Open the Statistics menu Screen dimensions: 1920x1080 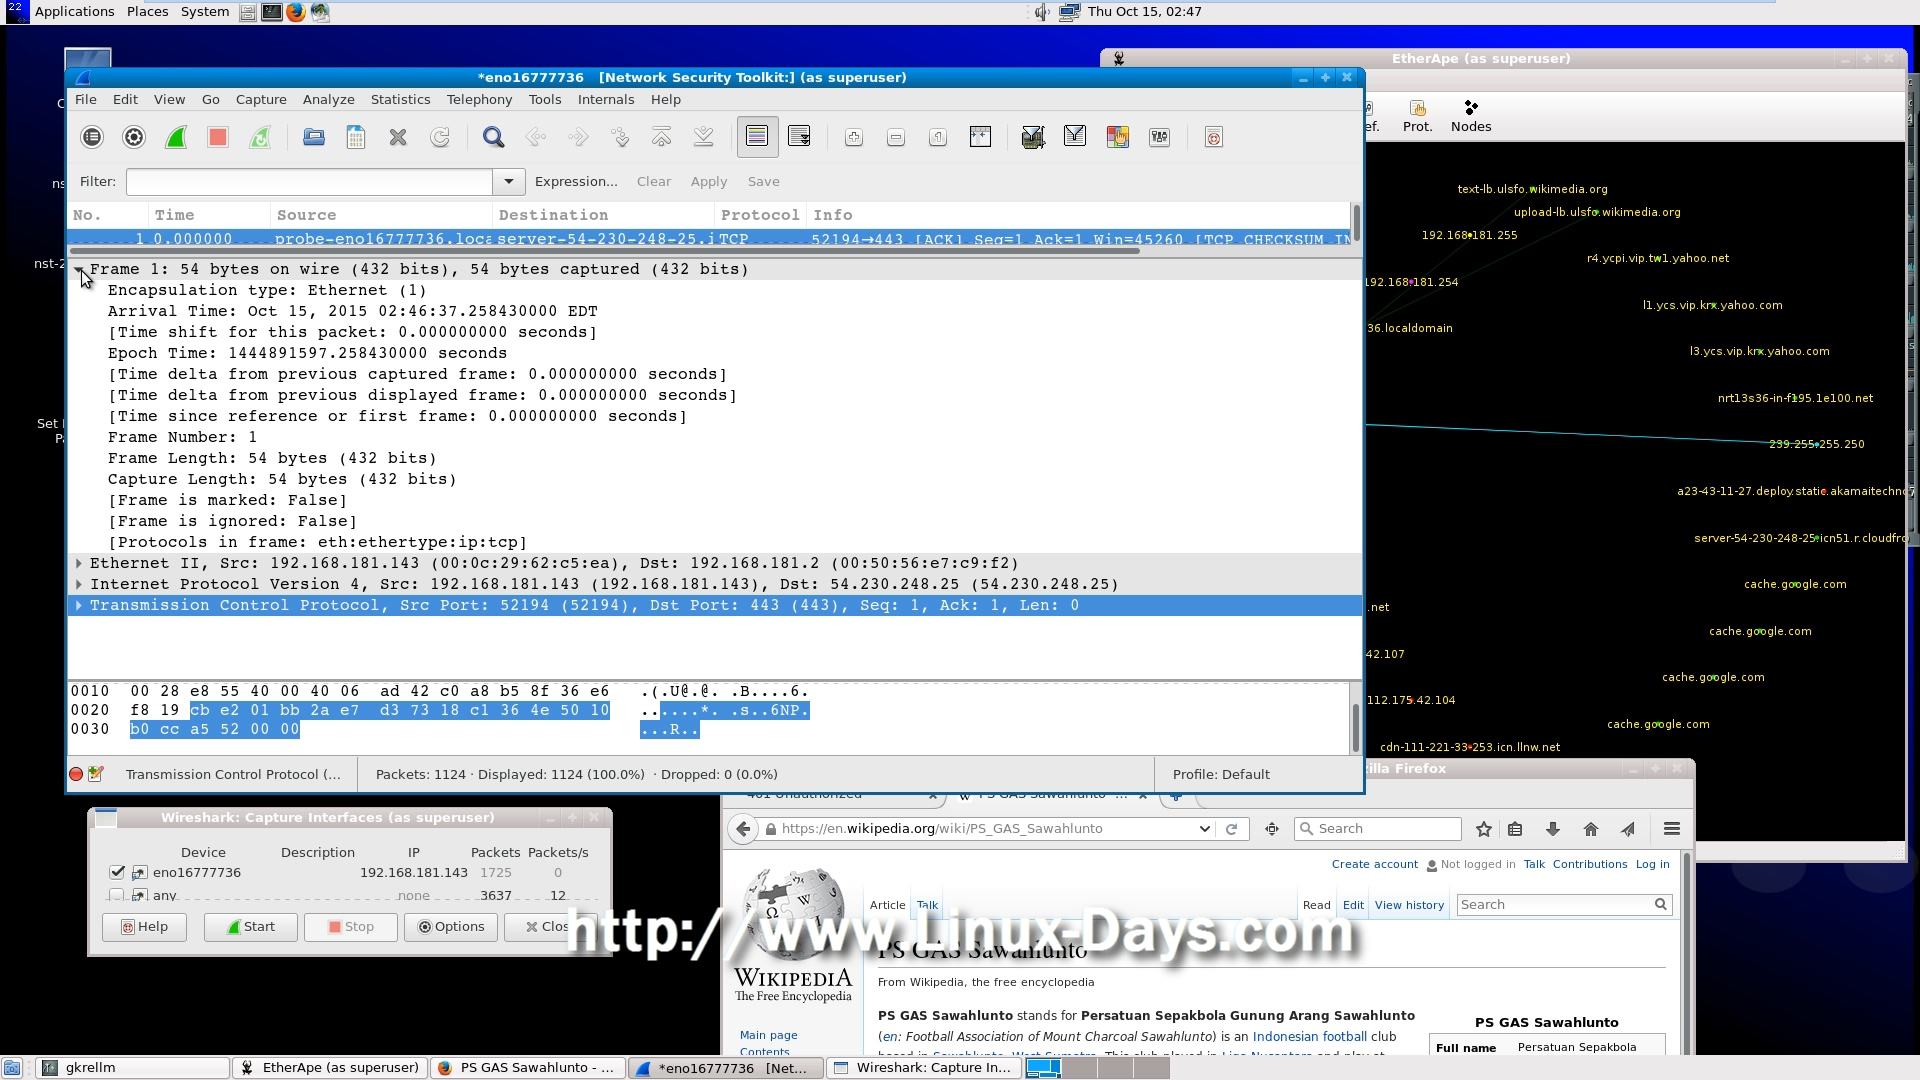(x=400, y=99)
